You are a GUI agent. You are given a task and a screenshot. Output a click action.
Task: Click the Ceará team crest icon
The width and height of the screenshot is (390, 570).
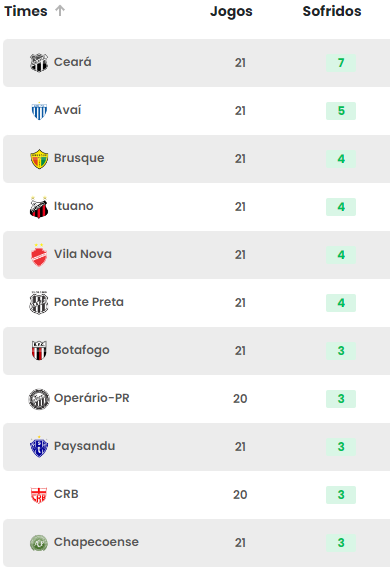[39, 63]
